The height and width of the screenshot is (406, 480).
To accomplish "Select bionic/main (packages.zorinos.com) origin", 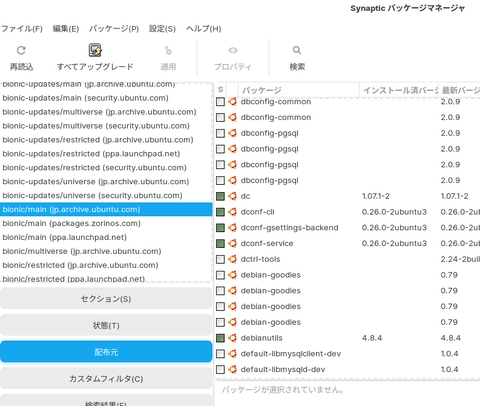I will [106, 223].
